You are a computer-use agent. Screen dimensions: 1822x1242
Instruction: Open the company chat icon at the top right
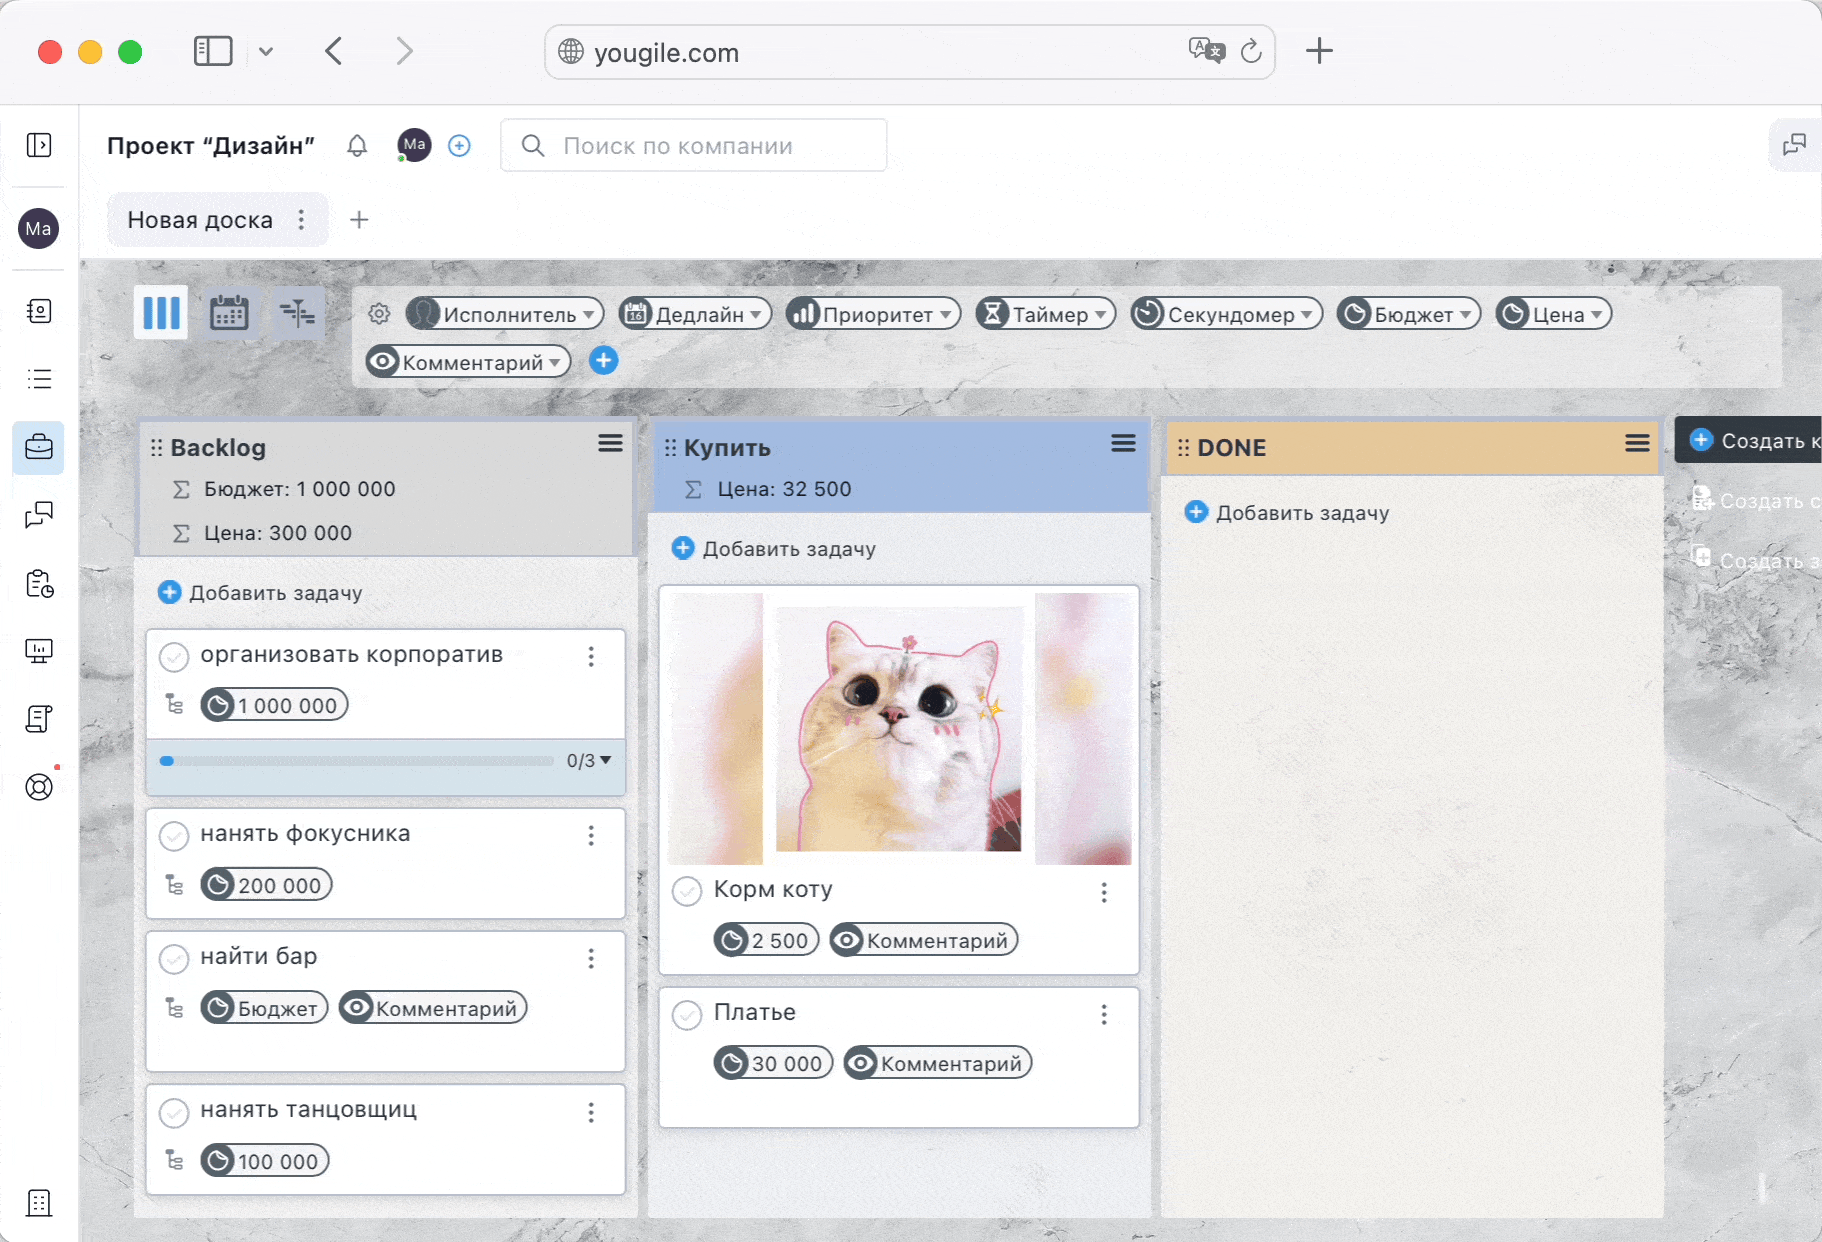[1794, 146]
